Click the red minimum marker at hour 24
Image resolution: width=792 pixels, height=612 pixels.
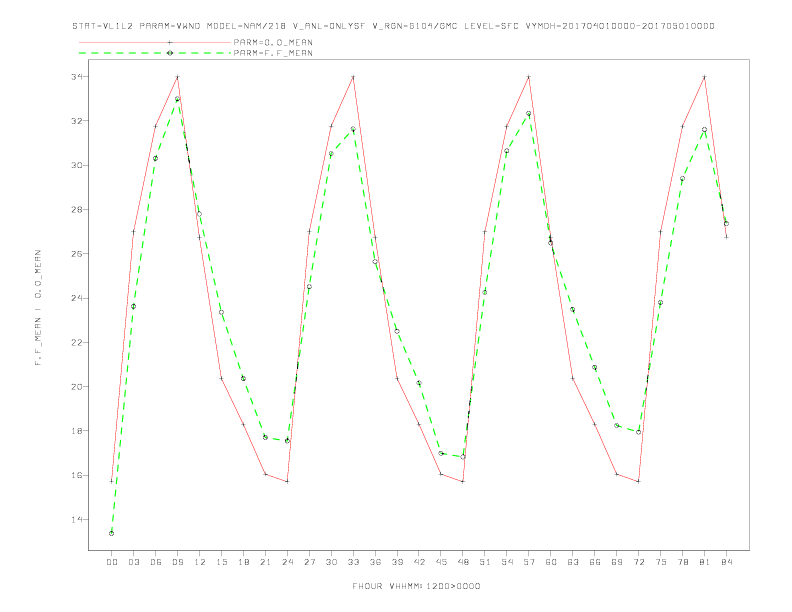tap(287, 482)
